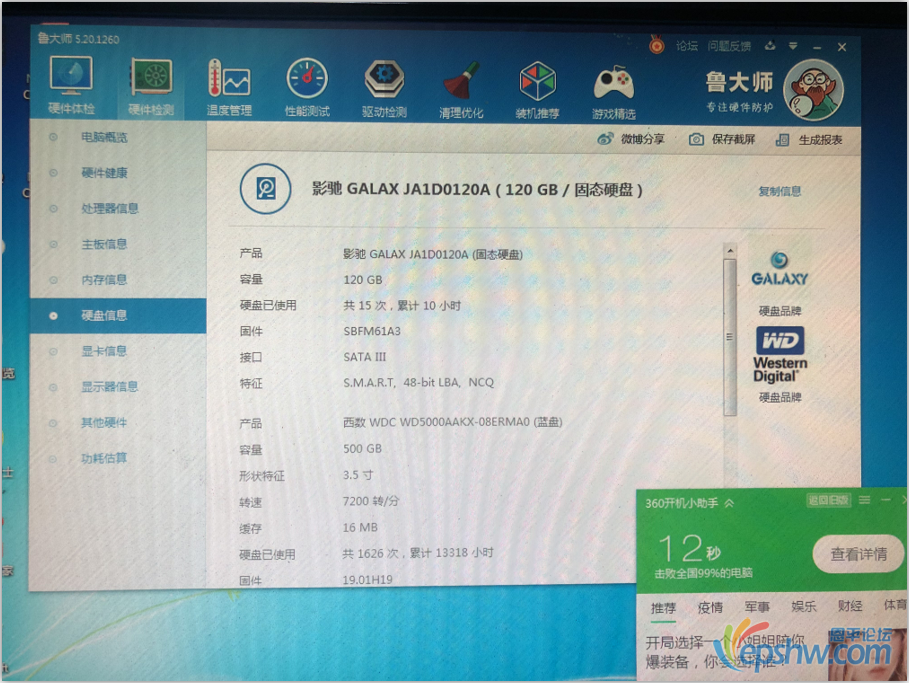
Task: Open 清理优化 cleanup optimization
Action: pos(461,89)
